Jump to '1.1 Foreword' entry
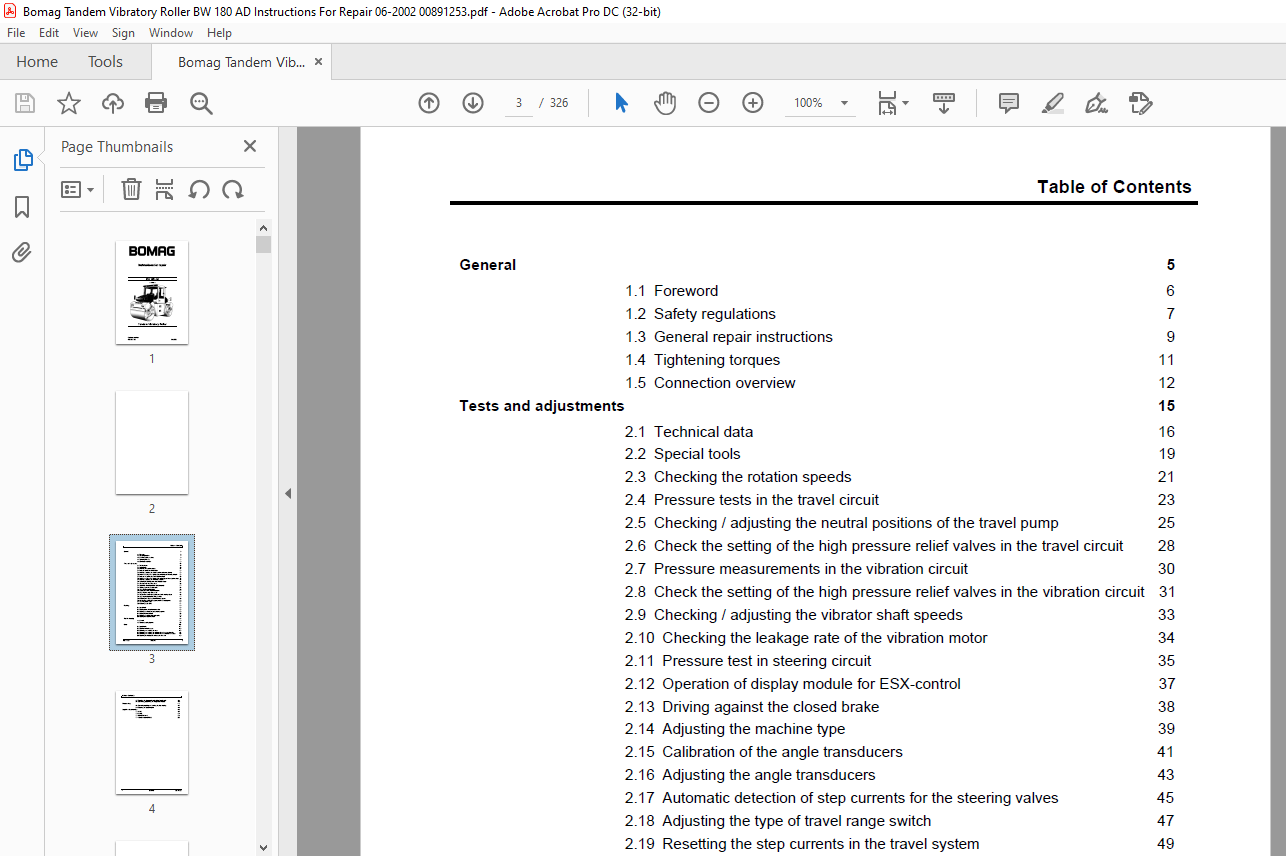The image size is (1286, 856). (x=672, y=291)
